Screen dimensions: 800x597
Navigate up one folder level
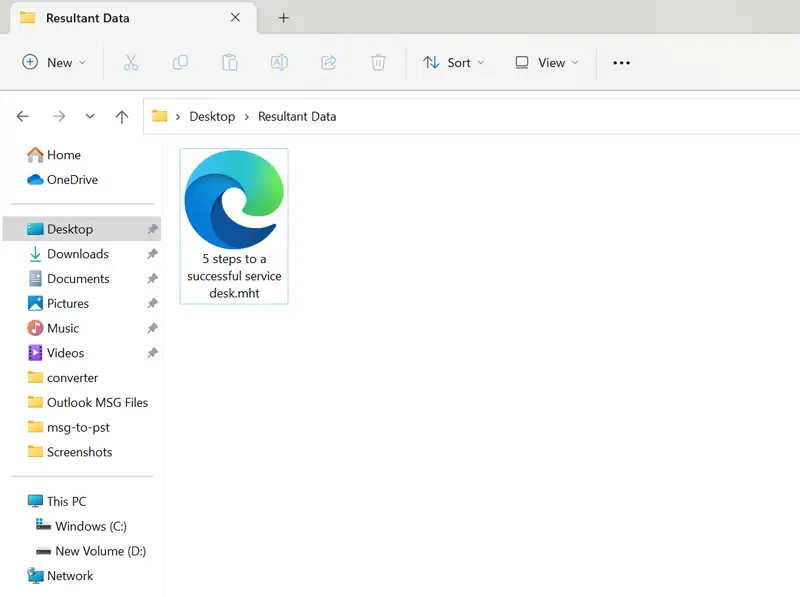click(122, 117)
